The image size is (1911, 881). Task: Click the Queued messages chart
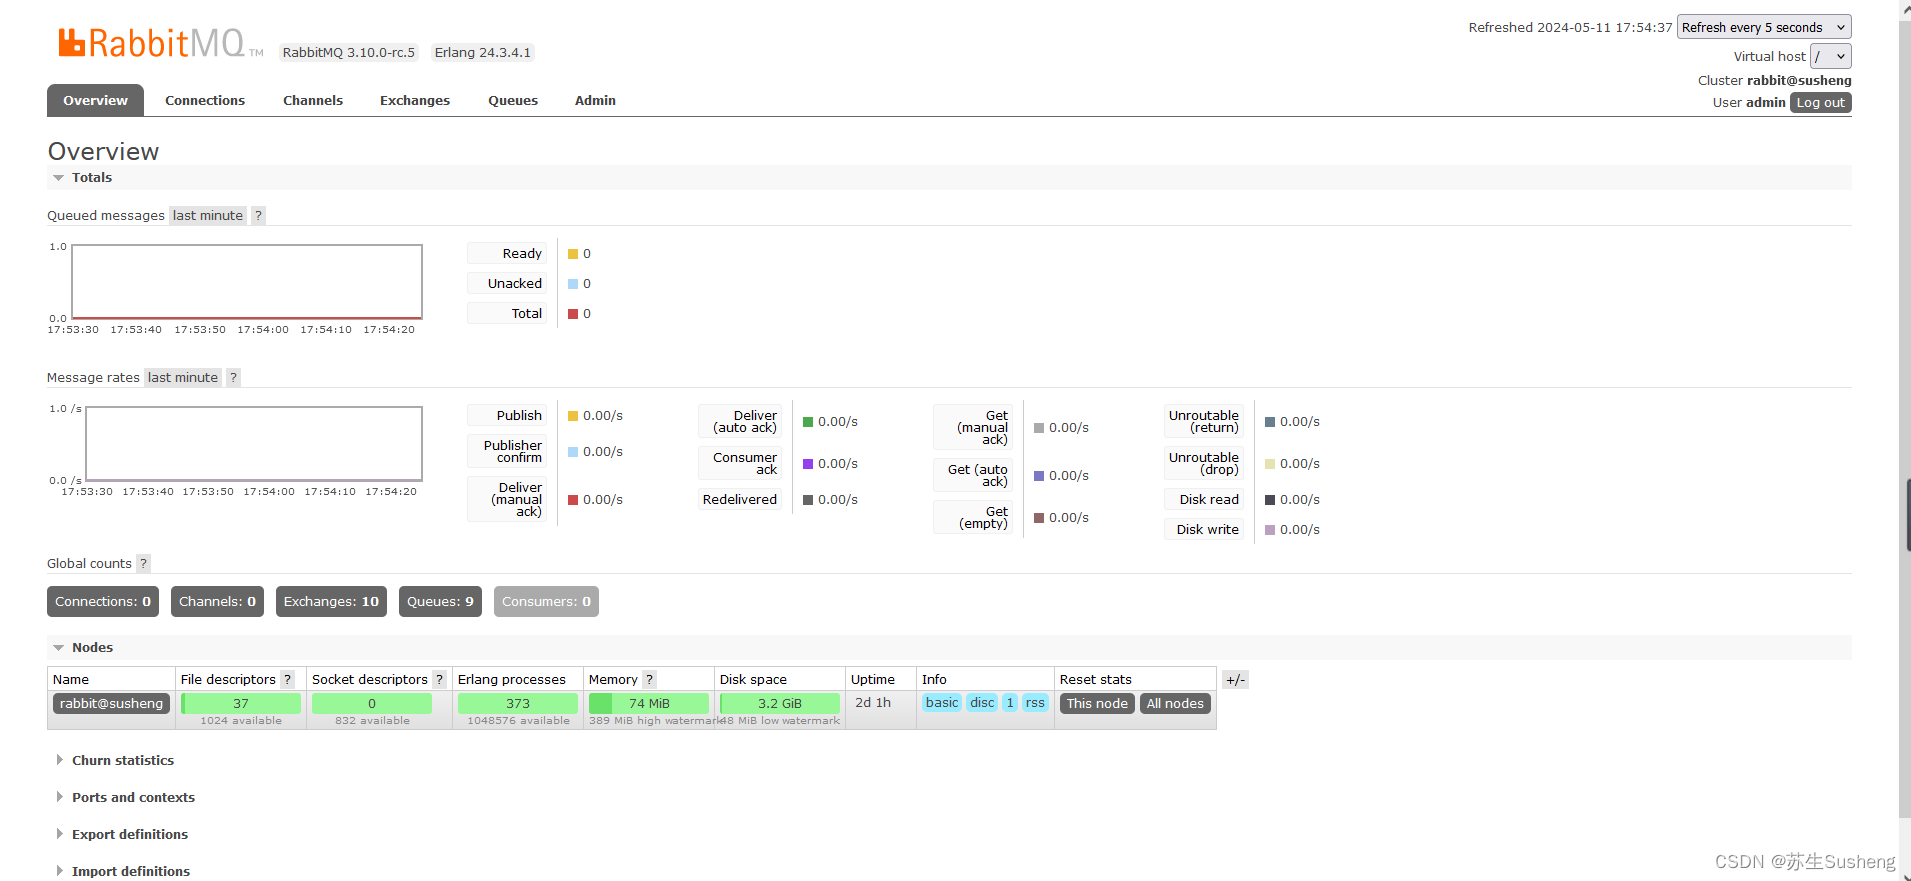click(x=247, y=282)
